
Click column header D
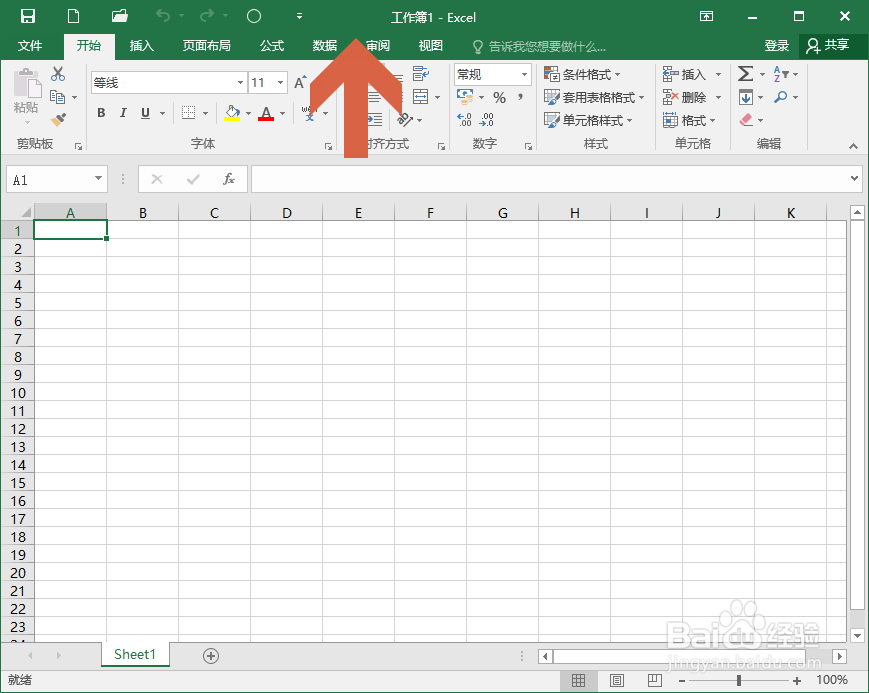pos(287,212)
